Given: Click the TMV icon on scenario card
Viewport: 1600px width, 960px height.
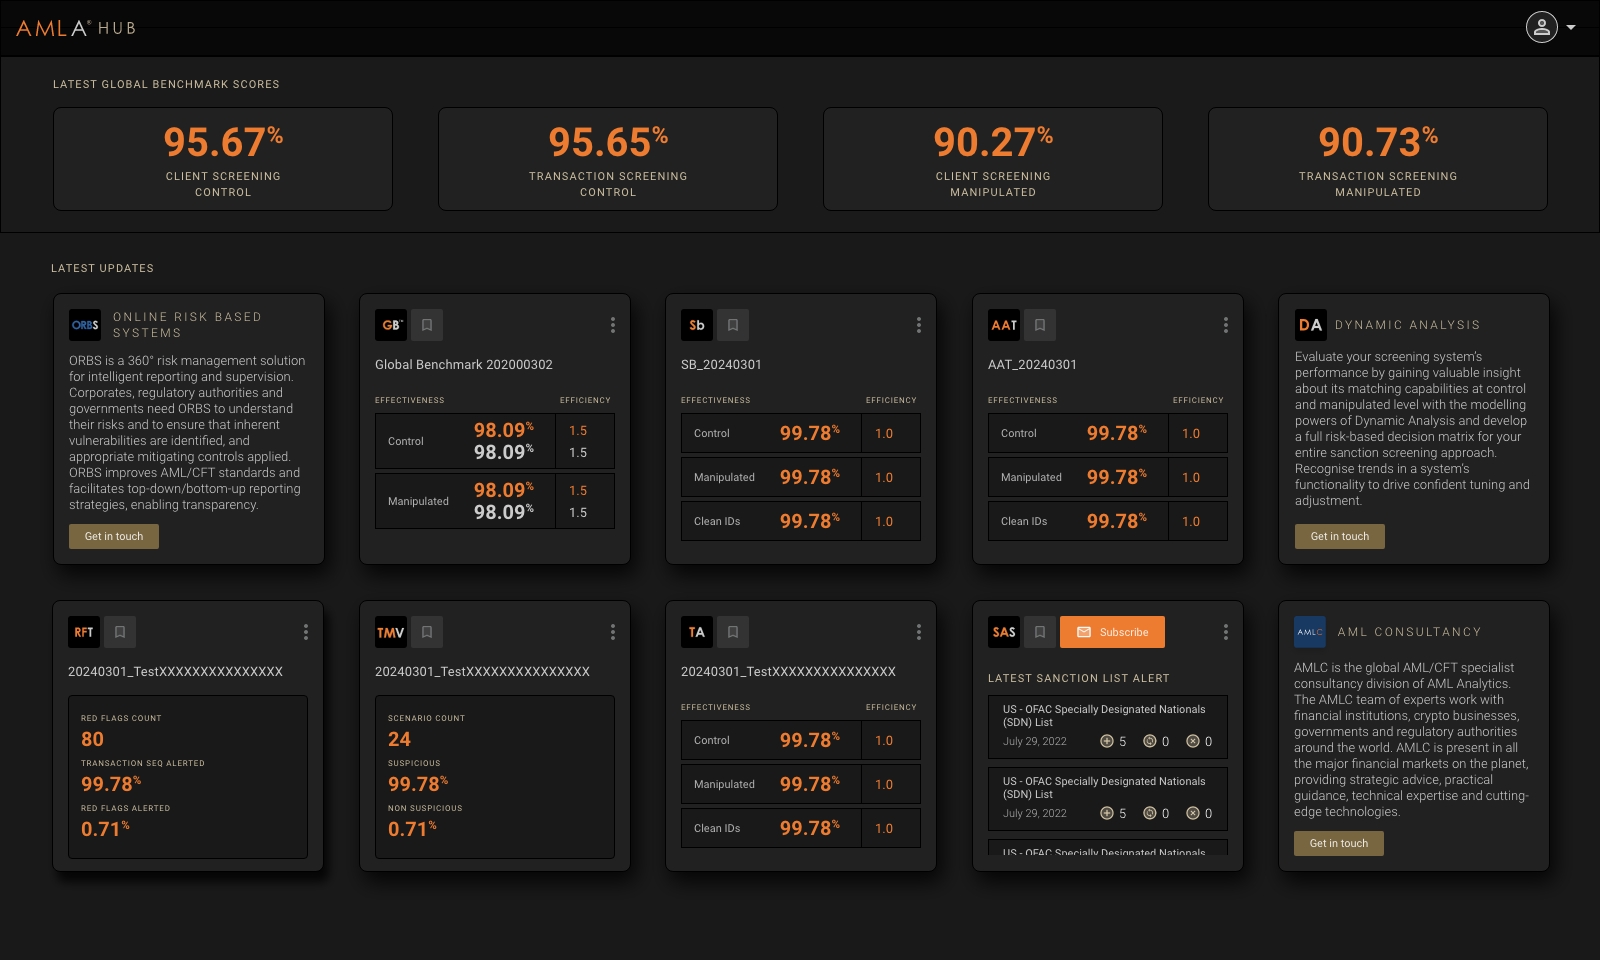Looking at the screenshot, I should click(392, 632).
